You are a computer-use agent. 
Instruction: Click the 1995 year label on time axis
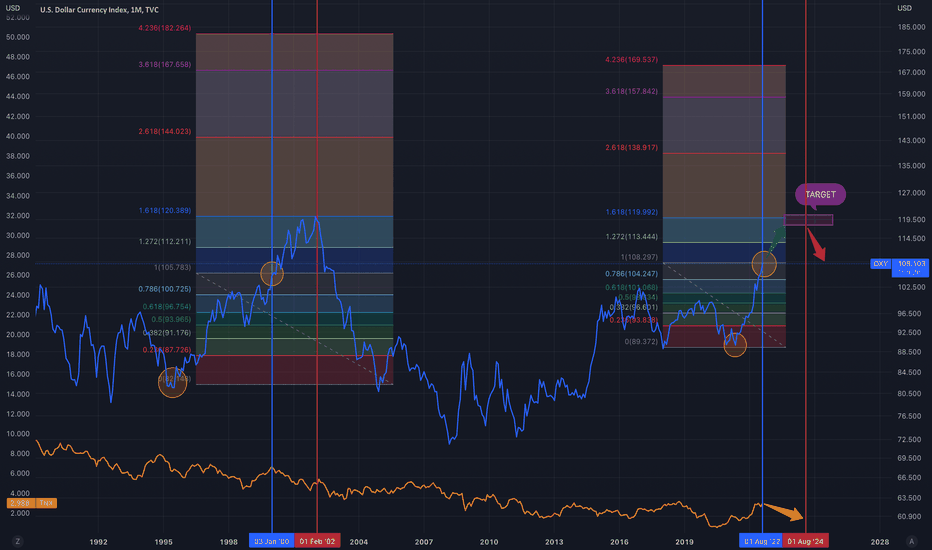[x=163, y=542]
